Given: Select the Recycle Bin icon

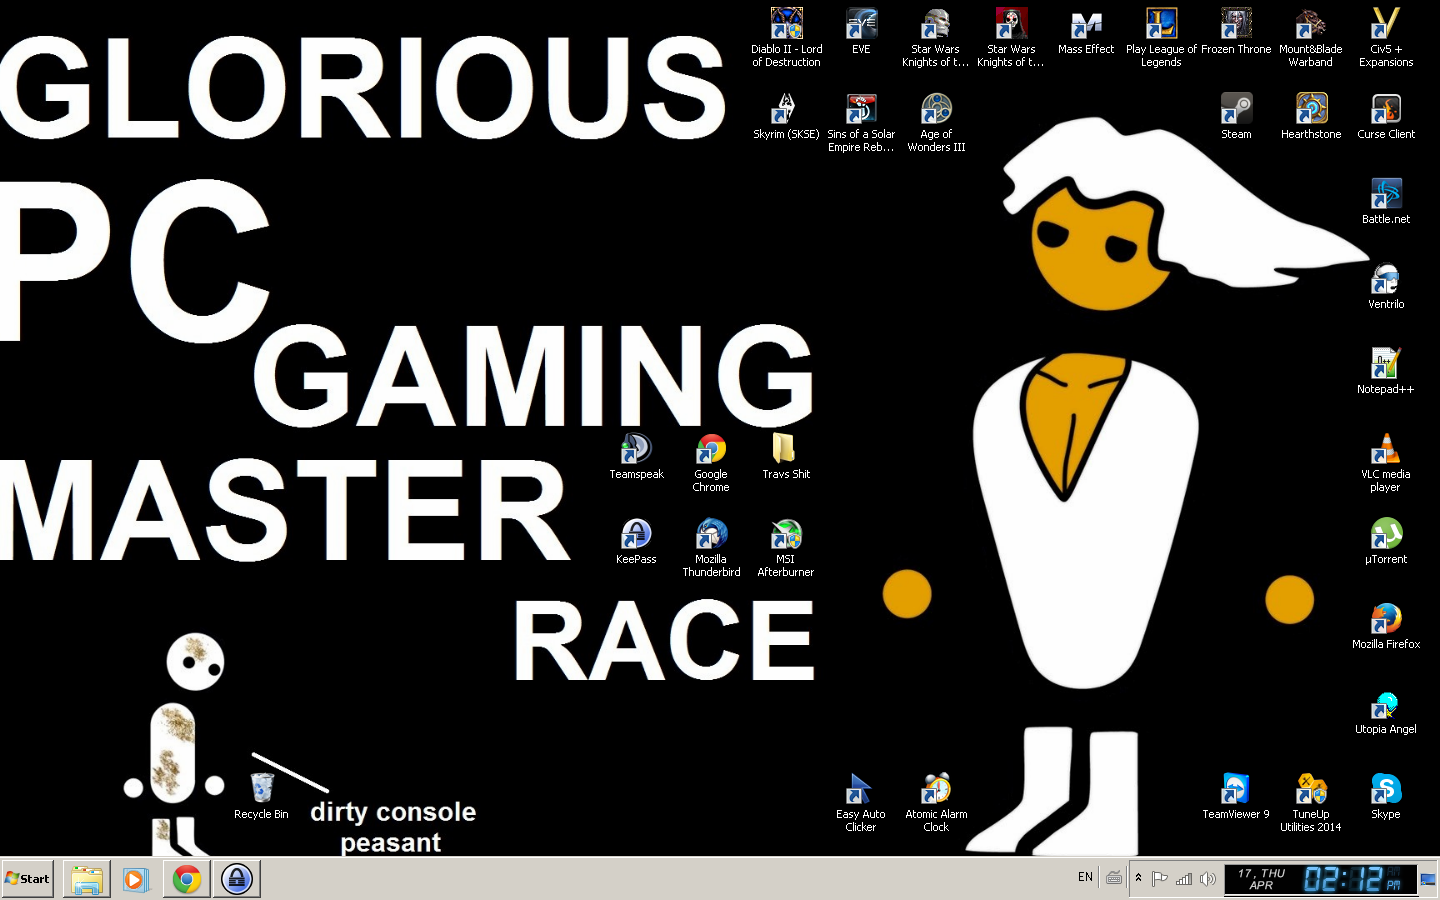Looking at the screenshot, I should (x=261, y=796).
